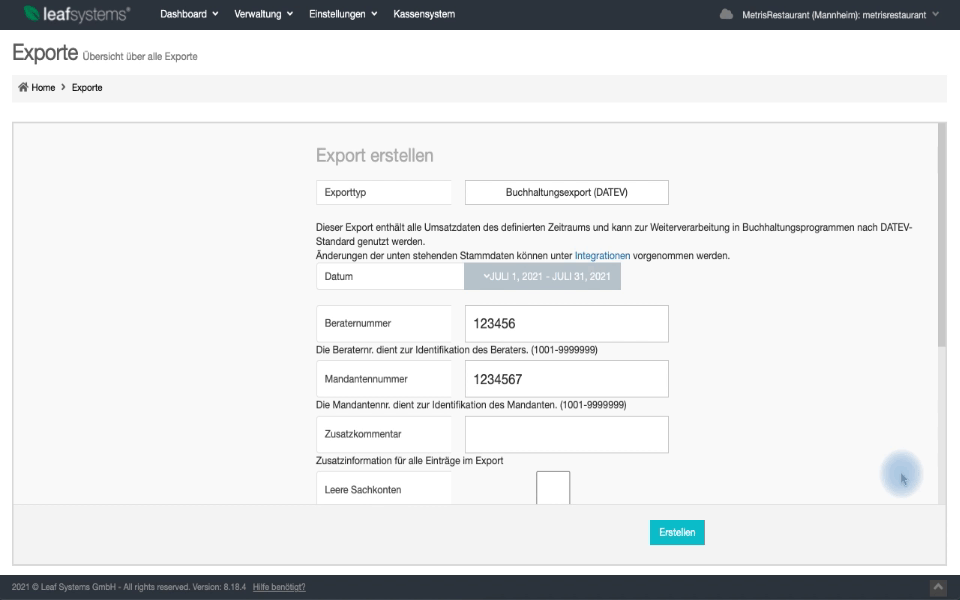960x600 pixels.
Task: Expand the Einstellungen menu
Action: tap(343, 14)
